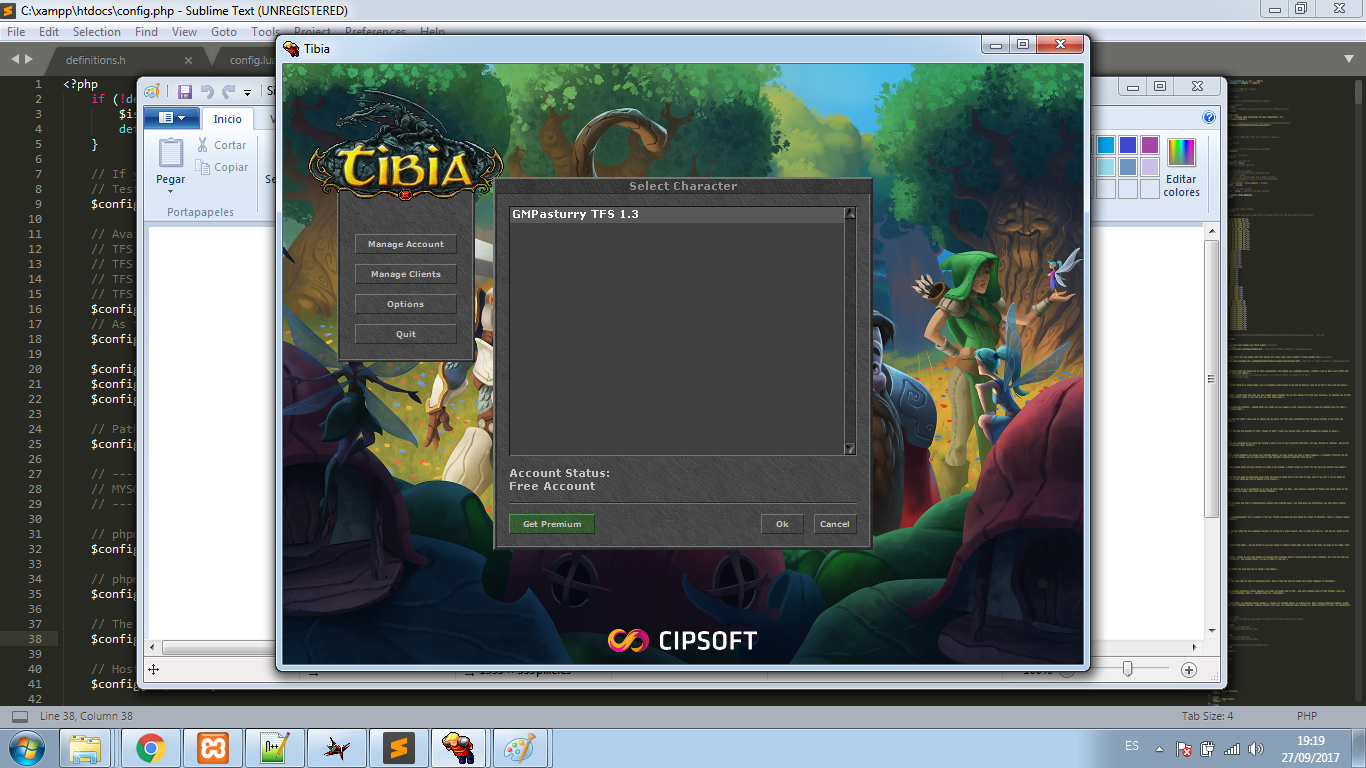The height and width of the screenshot is (768, 1366).
Task: Open the Tibia Options button
Action: point(406,304)
